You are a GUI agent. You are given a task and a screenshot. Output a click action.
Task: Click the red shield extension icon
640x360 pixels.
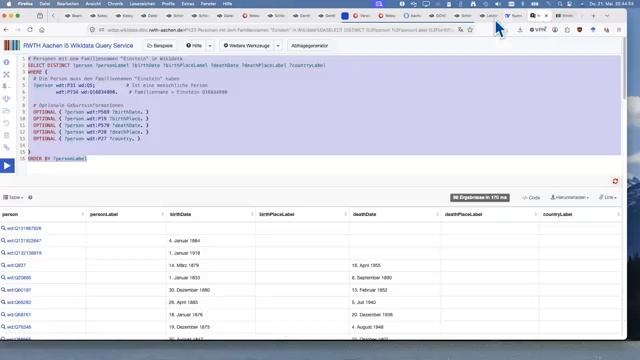[580, 30]
